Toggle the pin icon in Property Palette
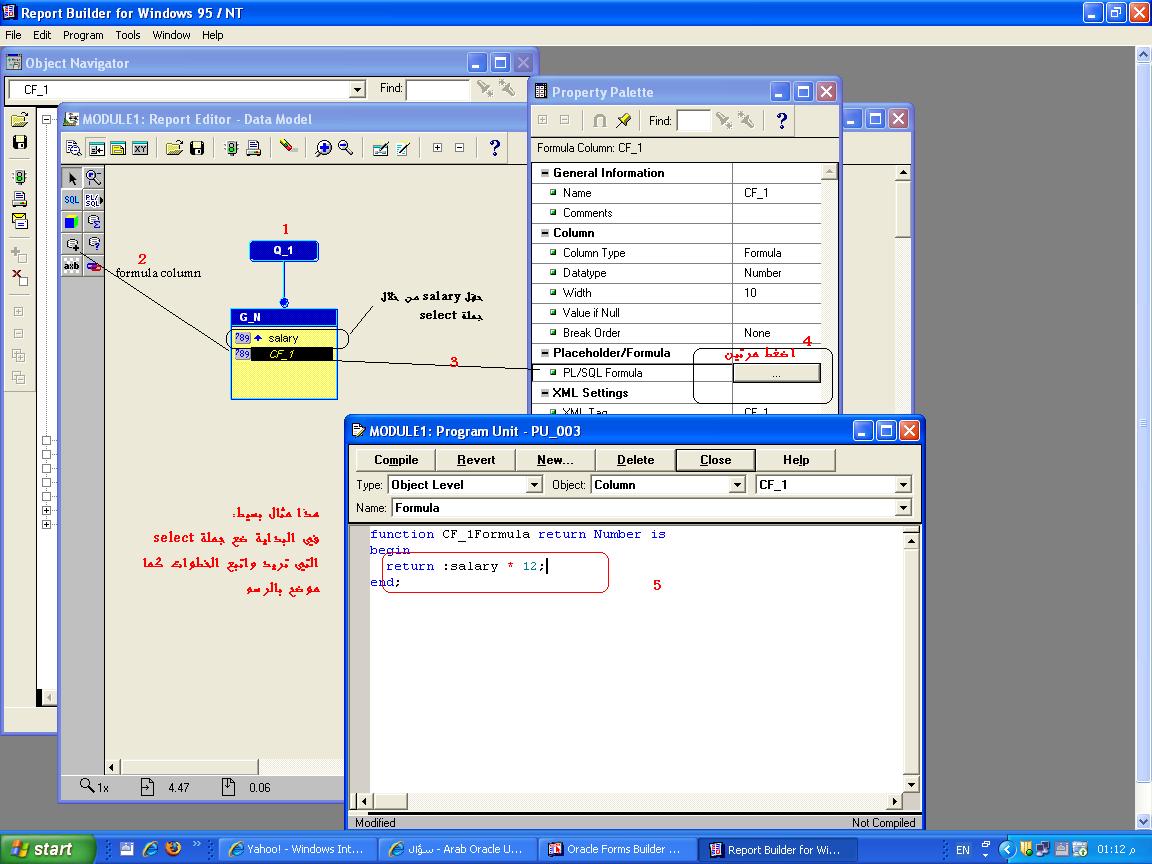 click(x=624, y=121)
